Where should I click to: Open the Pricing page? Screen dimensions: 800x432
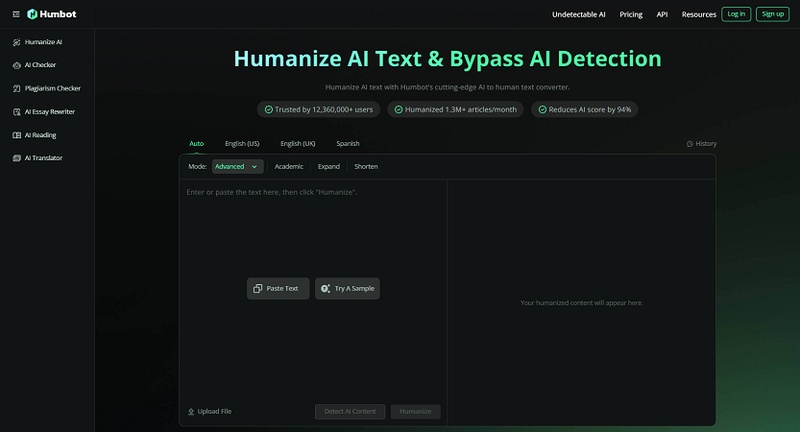point(631,14)
